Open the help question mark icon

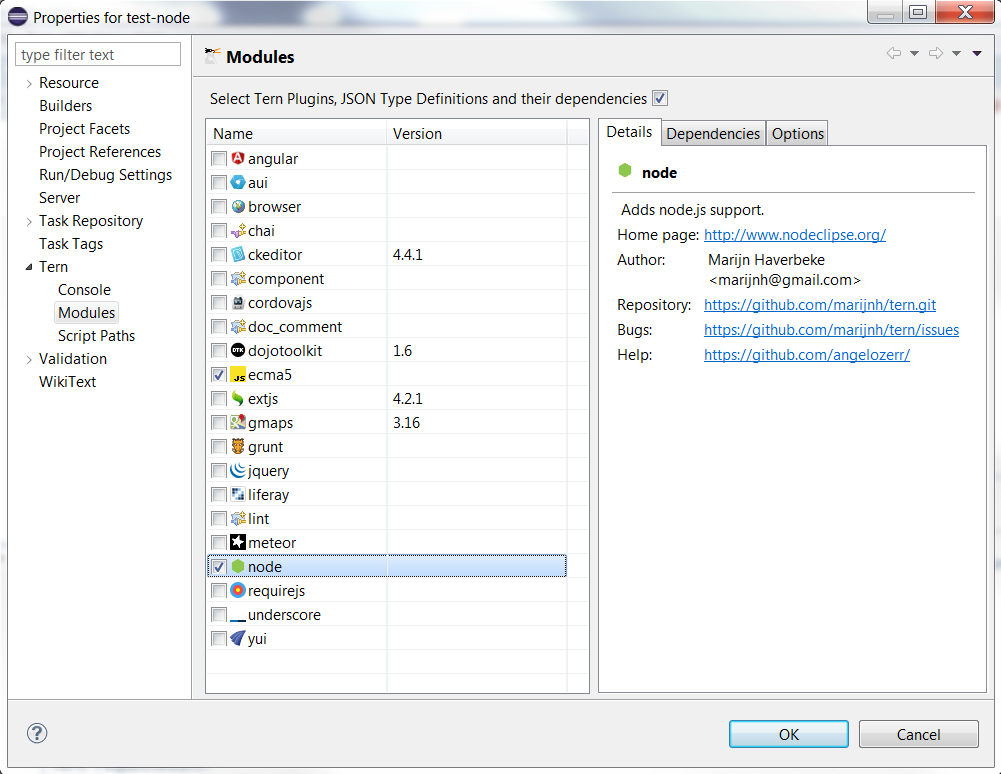[x=36, y=733]
